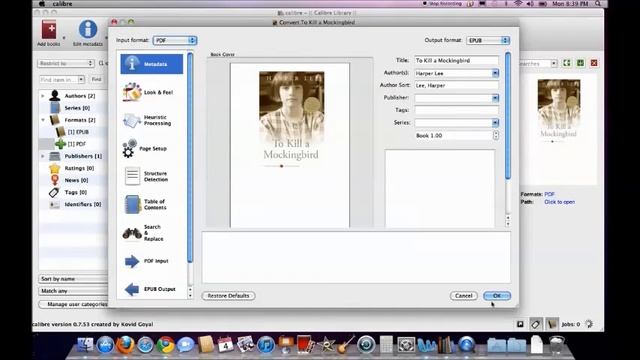Click the Edit metadata toolbar icon
The width and height of the screenshot is (640, 360).
coord(88,33)
